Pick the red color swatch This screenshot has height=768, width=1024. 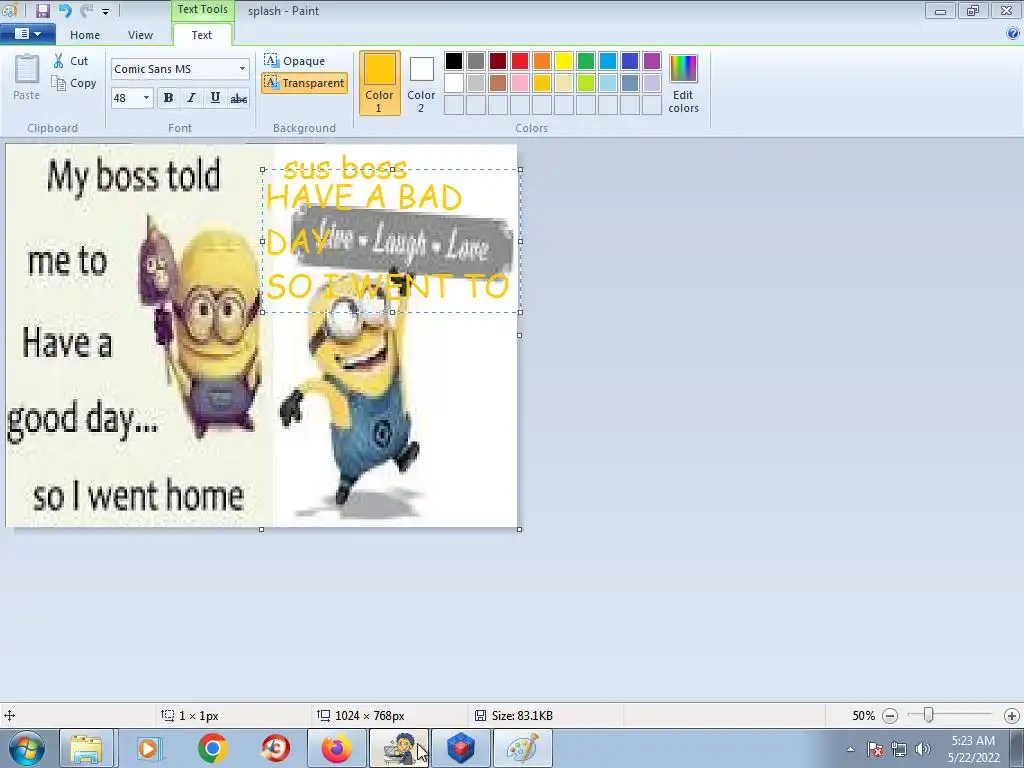coord(520,61)
